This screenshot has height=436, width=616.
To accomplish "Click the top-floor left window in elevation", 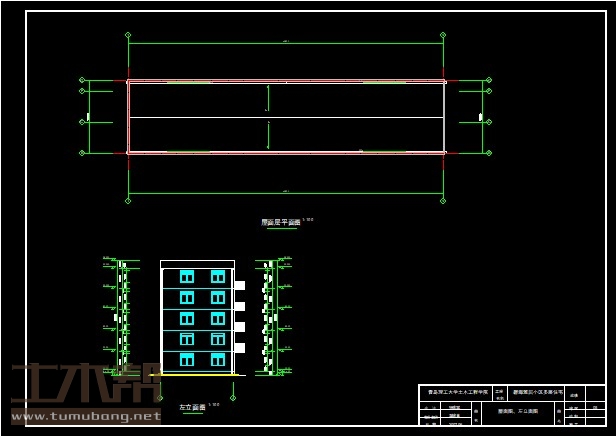I will [187, 276].
